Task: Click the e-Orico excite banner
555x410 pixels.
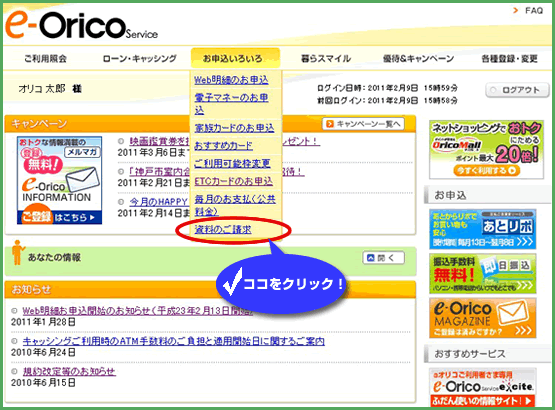Action: [x=483, y=387]
